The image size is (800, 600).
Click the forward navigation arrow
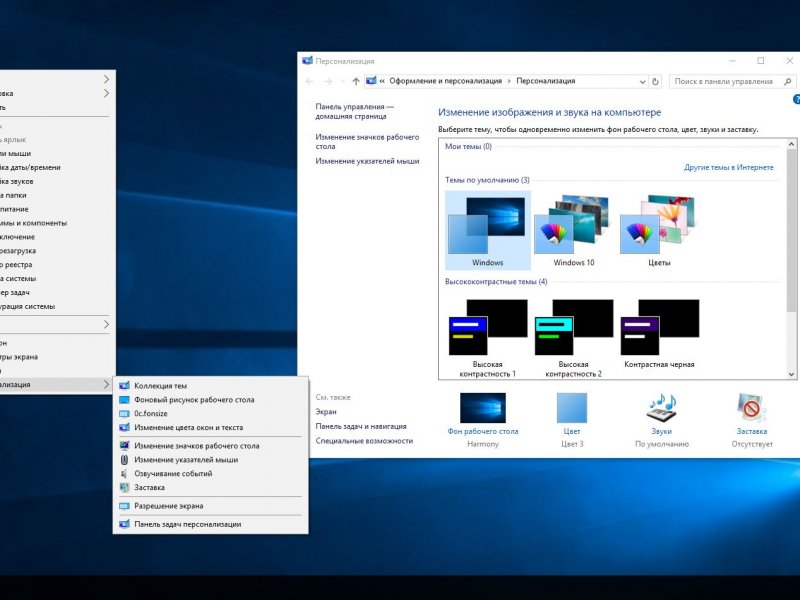[x=328, y=81]
